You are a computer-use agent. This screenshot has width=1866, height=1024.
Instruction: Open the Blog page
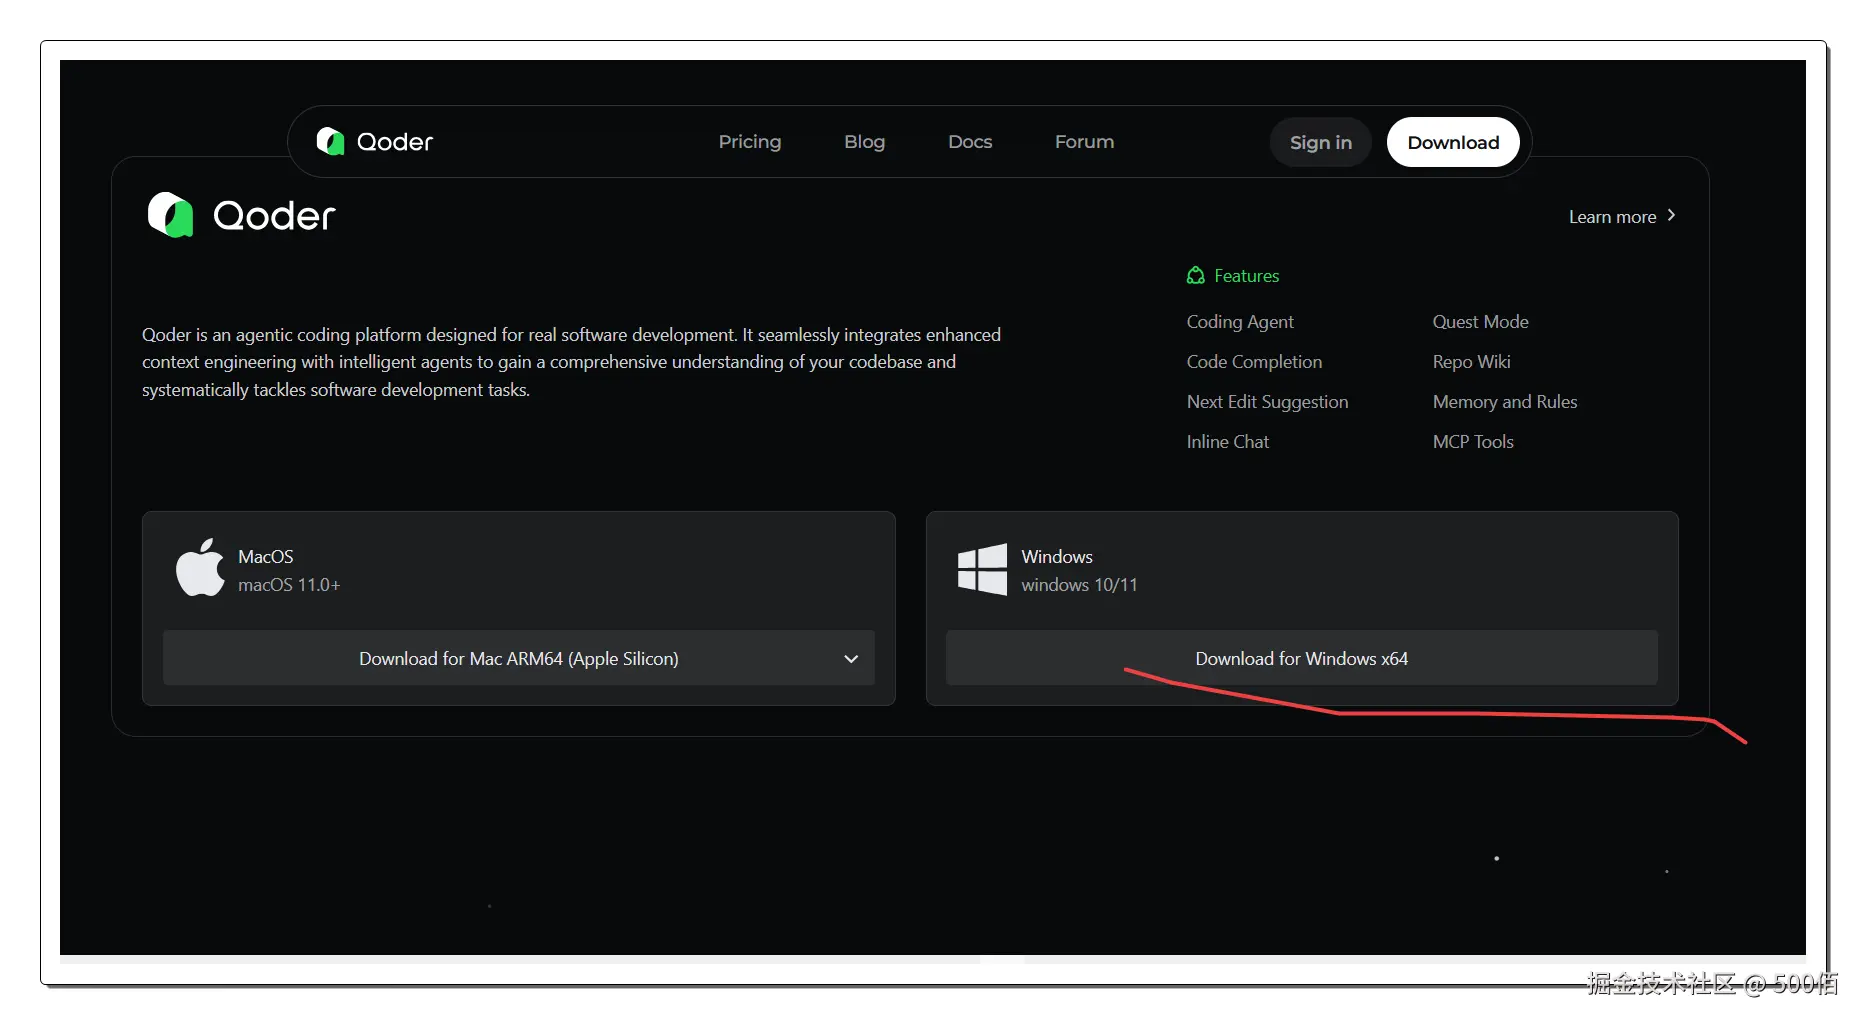(865, 142)
